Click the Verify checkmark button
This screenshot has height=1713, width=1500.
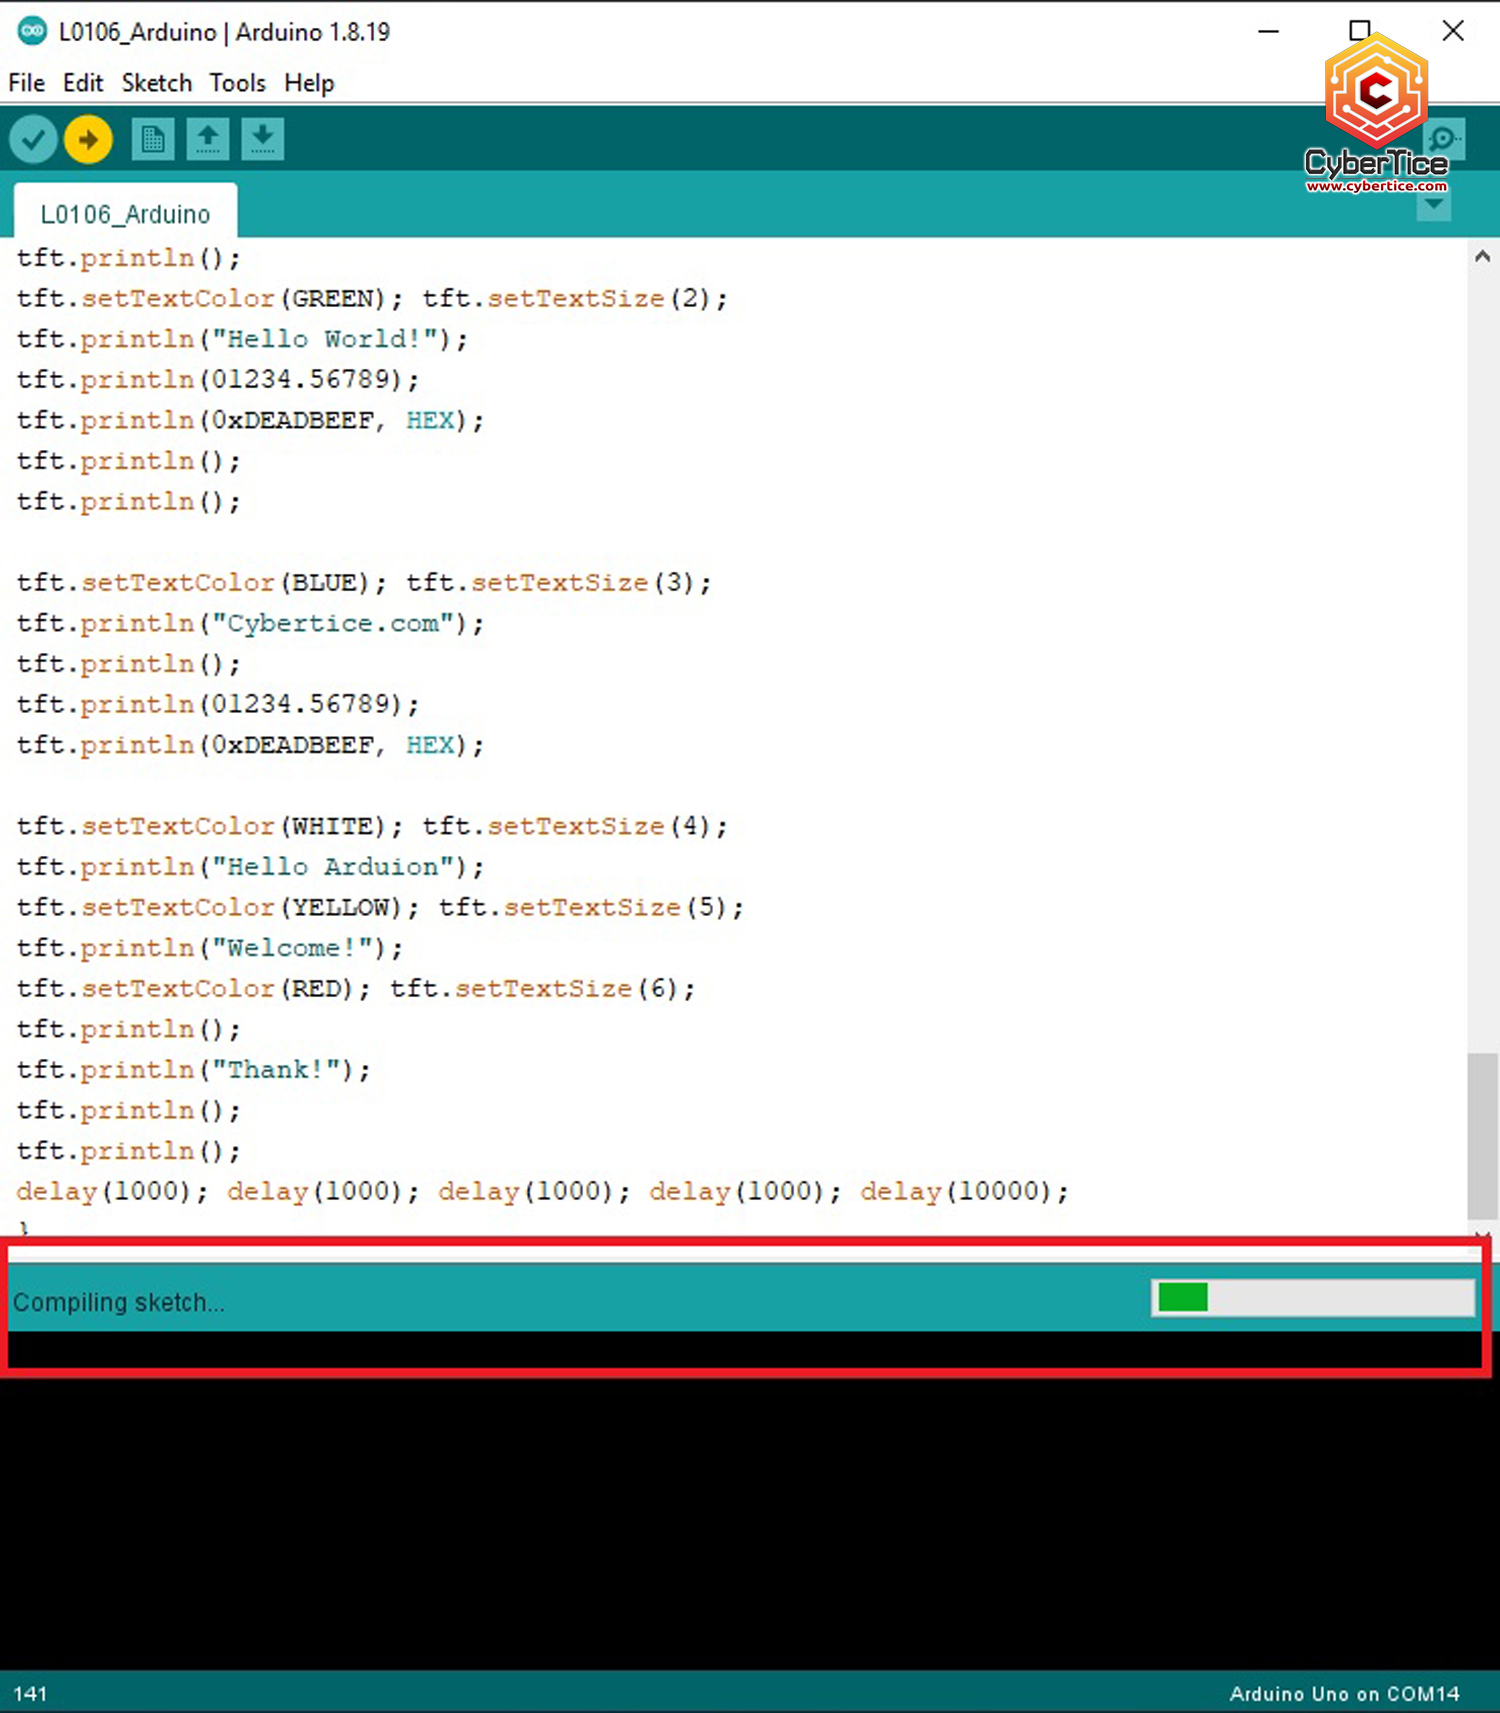pos(33,139)
